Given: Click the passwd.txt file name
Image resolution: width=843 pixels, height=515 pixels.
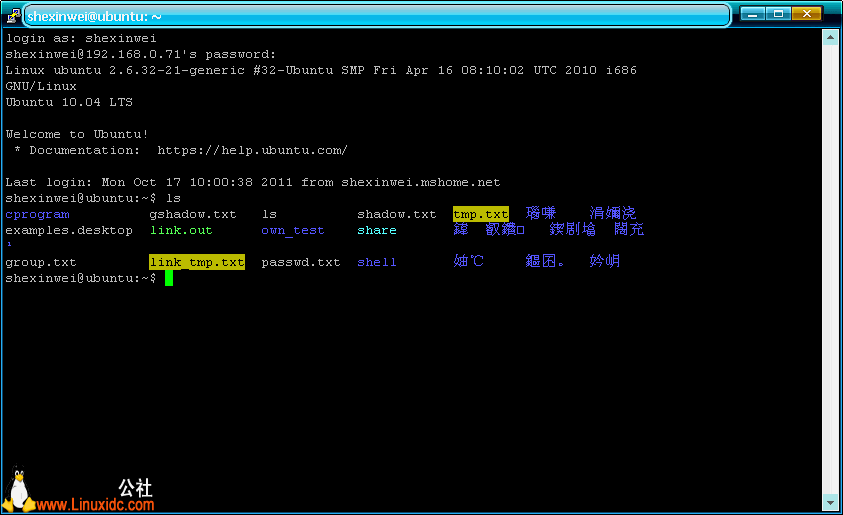Looking at the screenshot, I should coord(301,262).
